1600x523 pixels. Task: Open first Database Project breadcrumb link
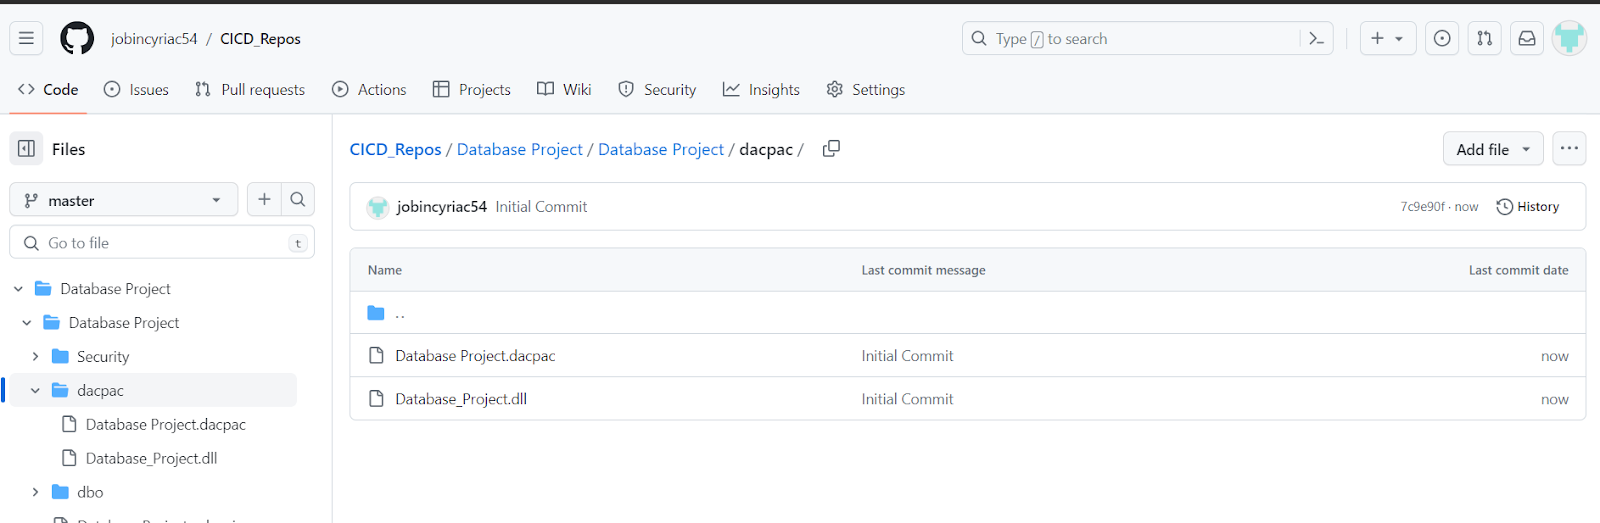coord(519,149)
